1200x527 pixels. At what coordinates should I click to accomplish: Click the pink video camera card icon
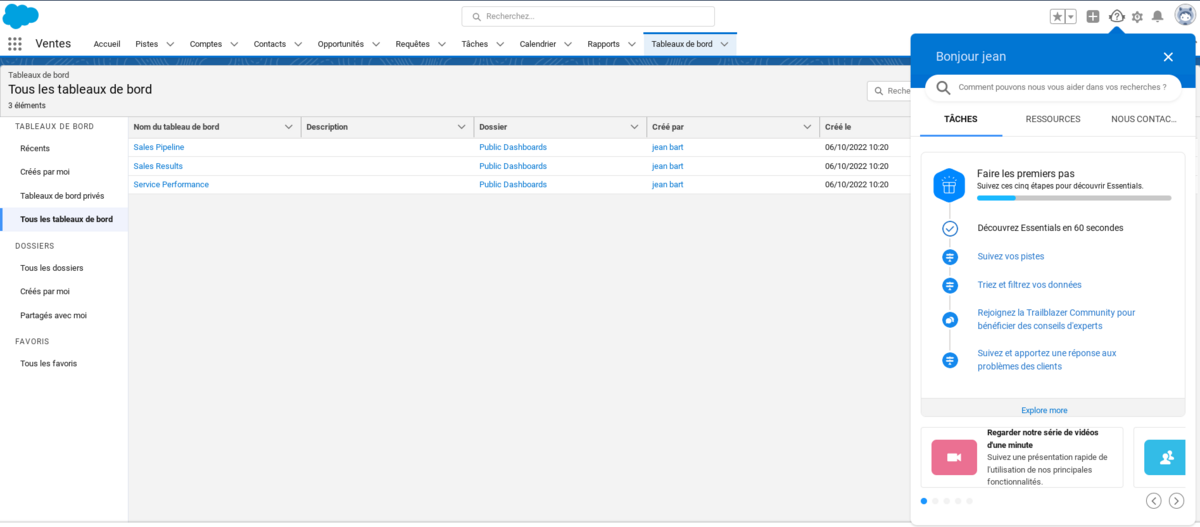tap(954, 457)
